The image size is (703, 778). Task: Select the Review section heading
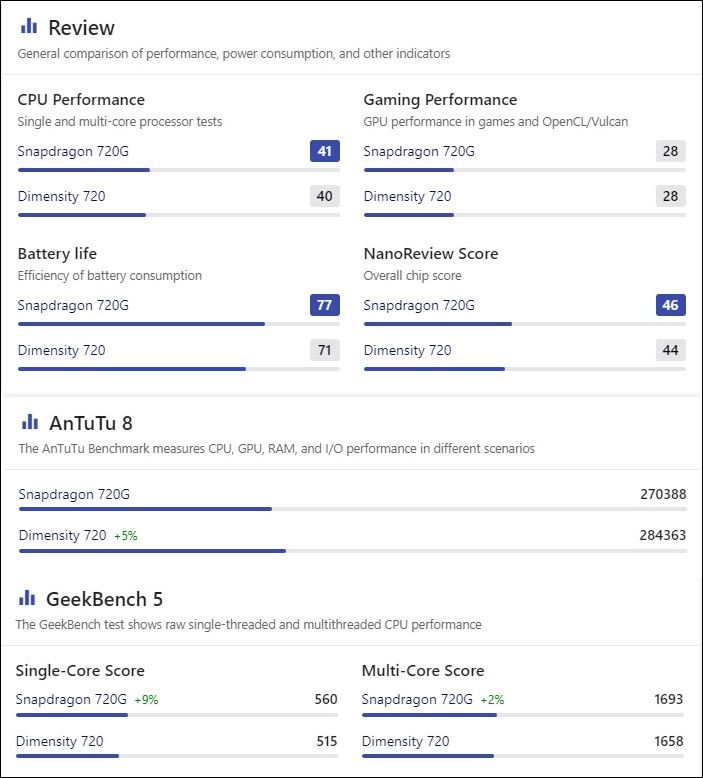coord(81,28)
